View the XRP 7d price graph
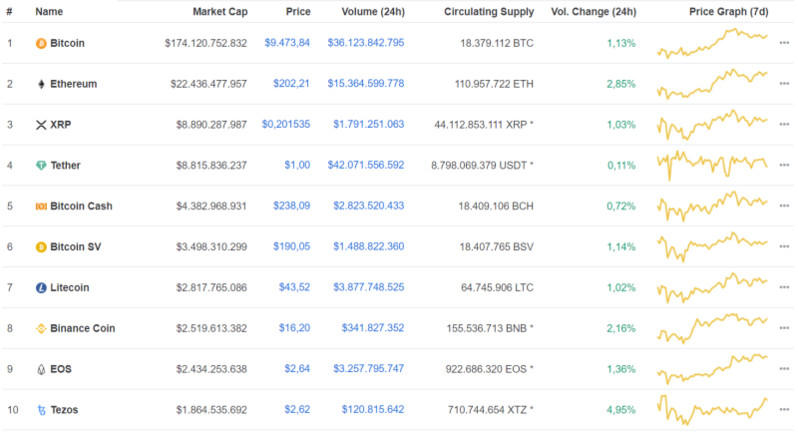 point(713,125)
